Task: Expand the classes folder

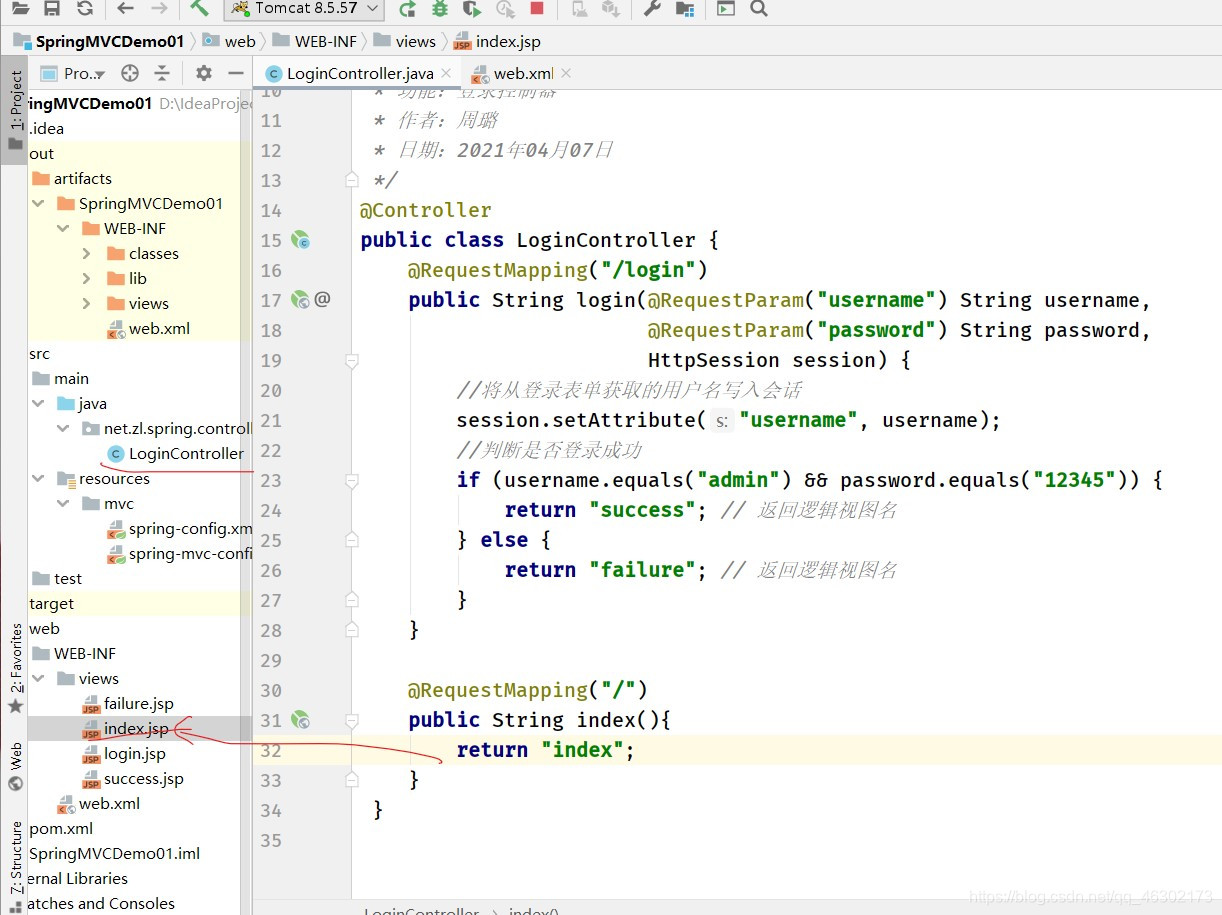Action: tap(87, 253)
